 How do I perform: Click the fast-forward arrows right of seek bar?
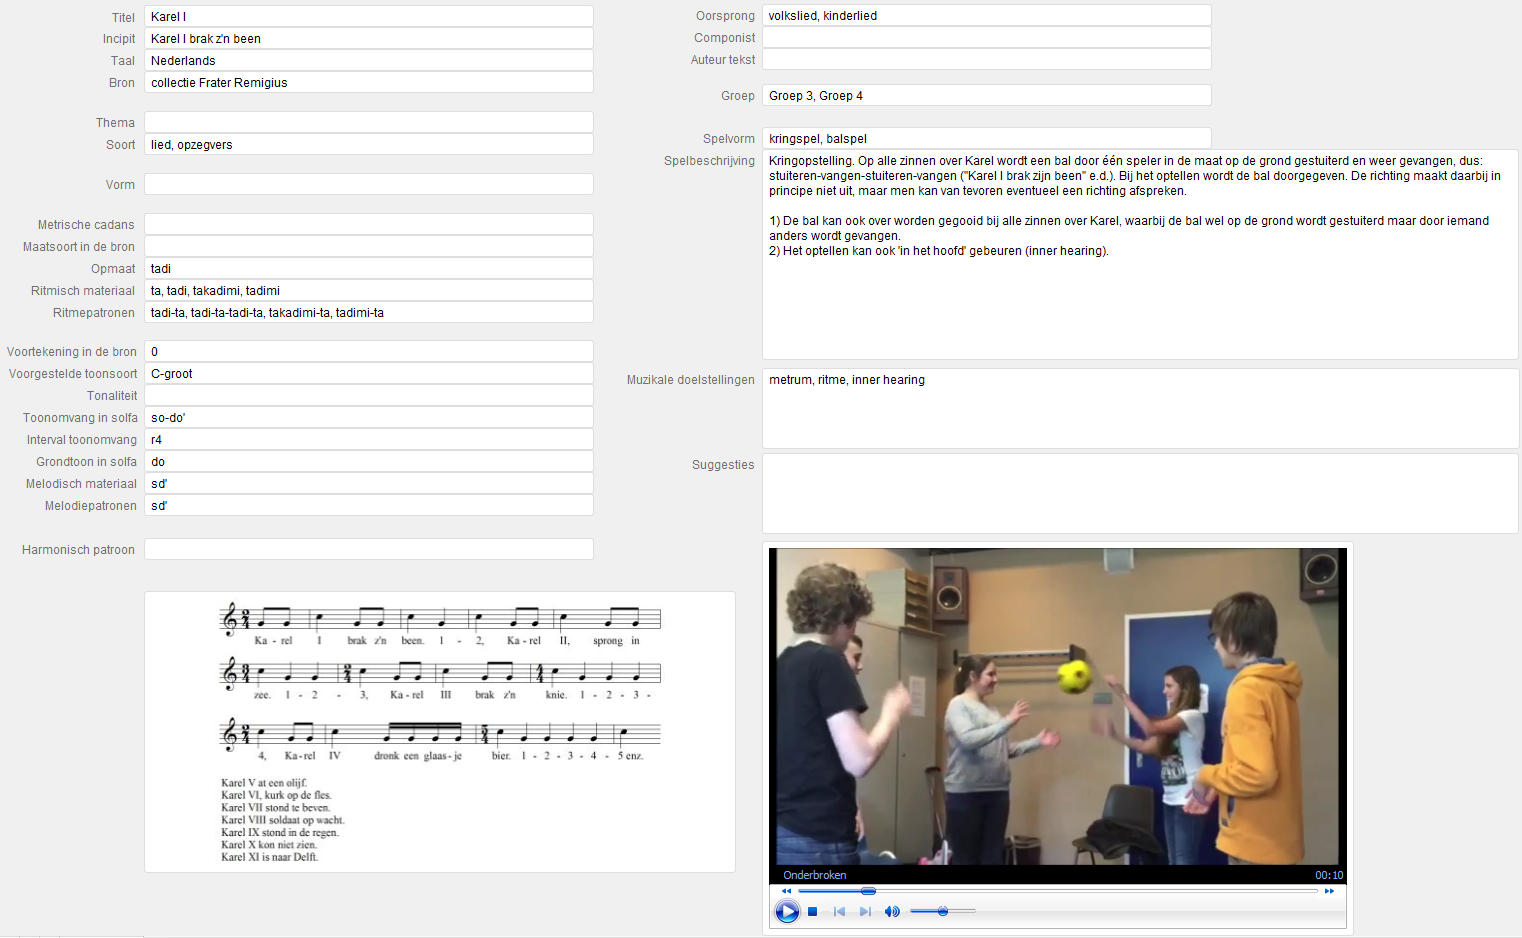coord(1329,891)
